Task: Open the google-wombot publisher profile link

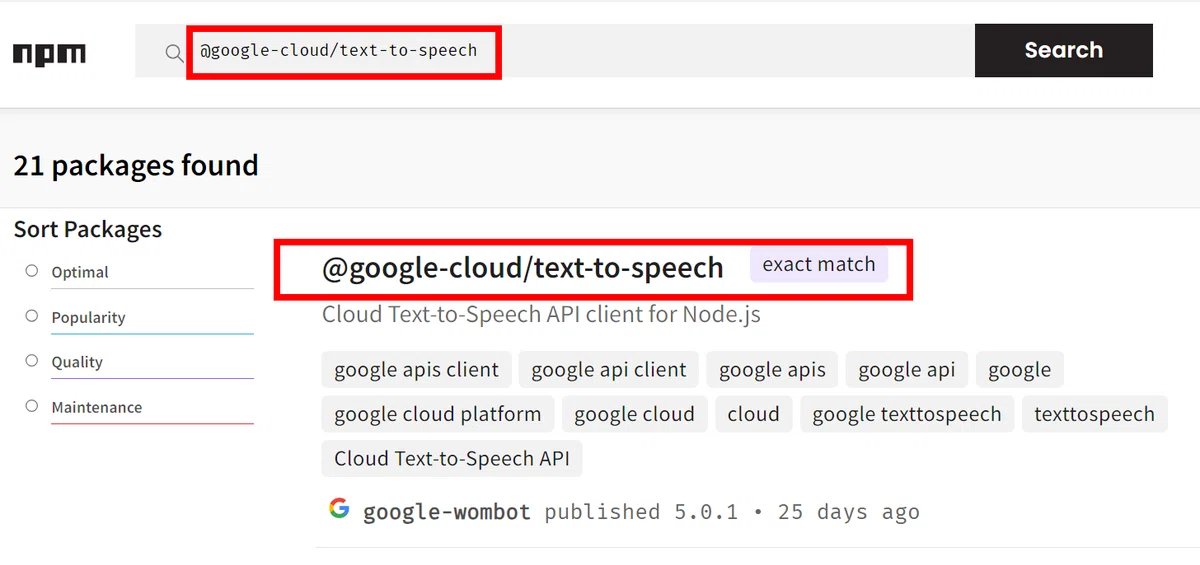Action: point(447,512)
